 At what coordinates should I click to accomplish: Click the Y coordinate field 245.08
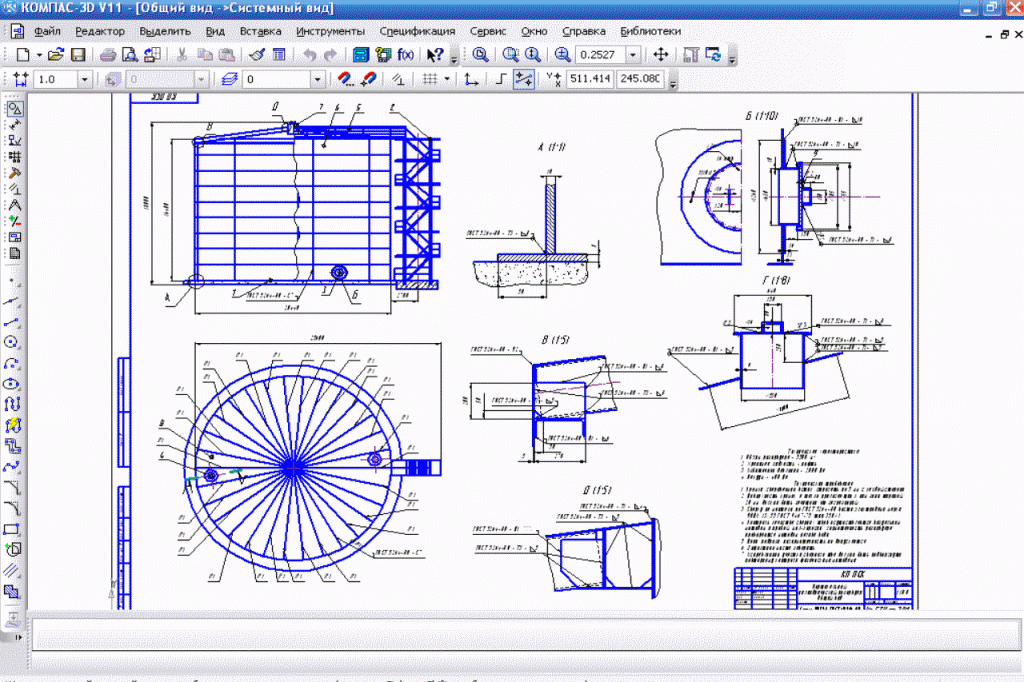[641, 79]
